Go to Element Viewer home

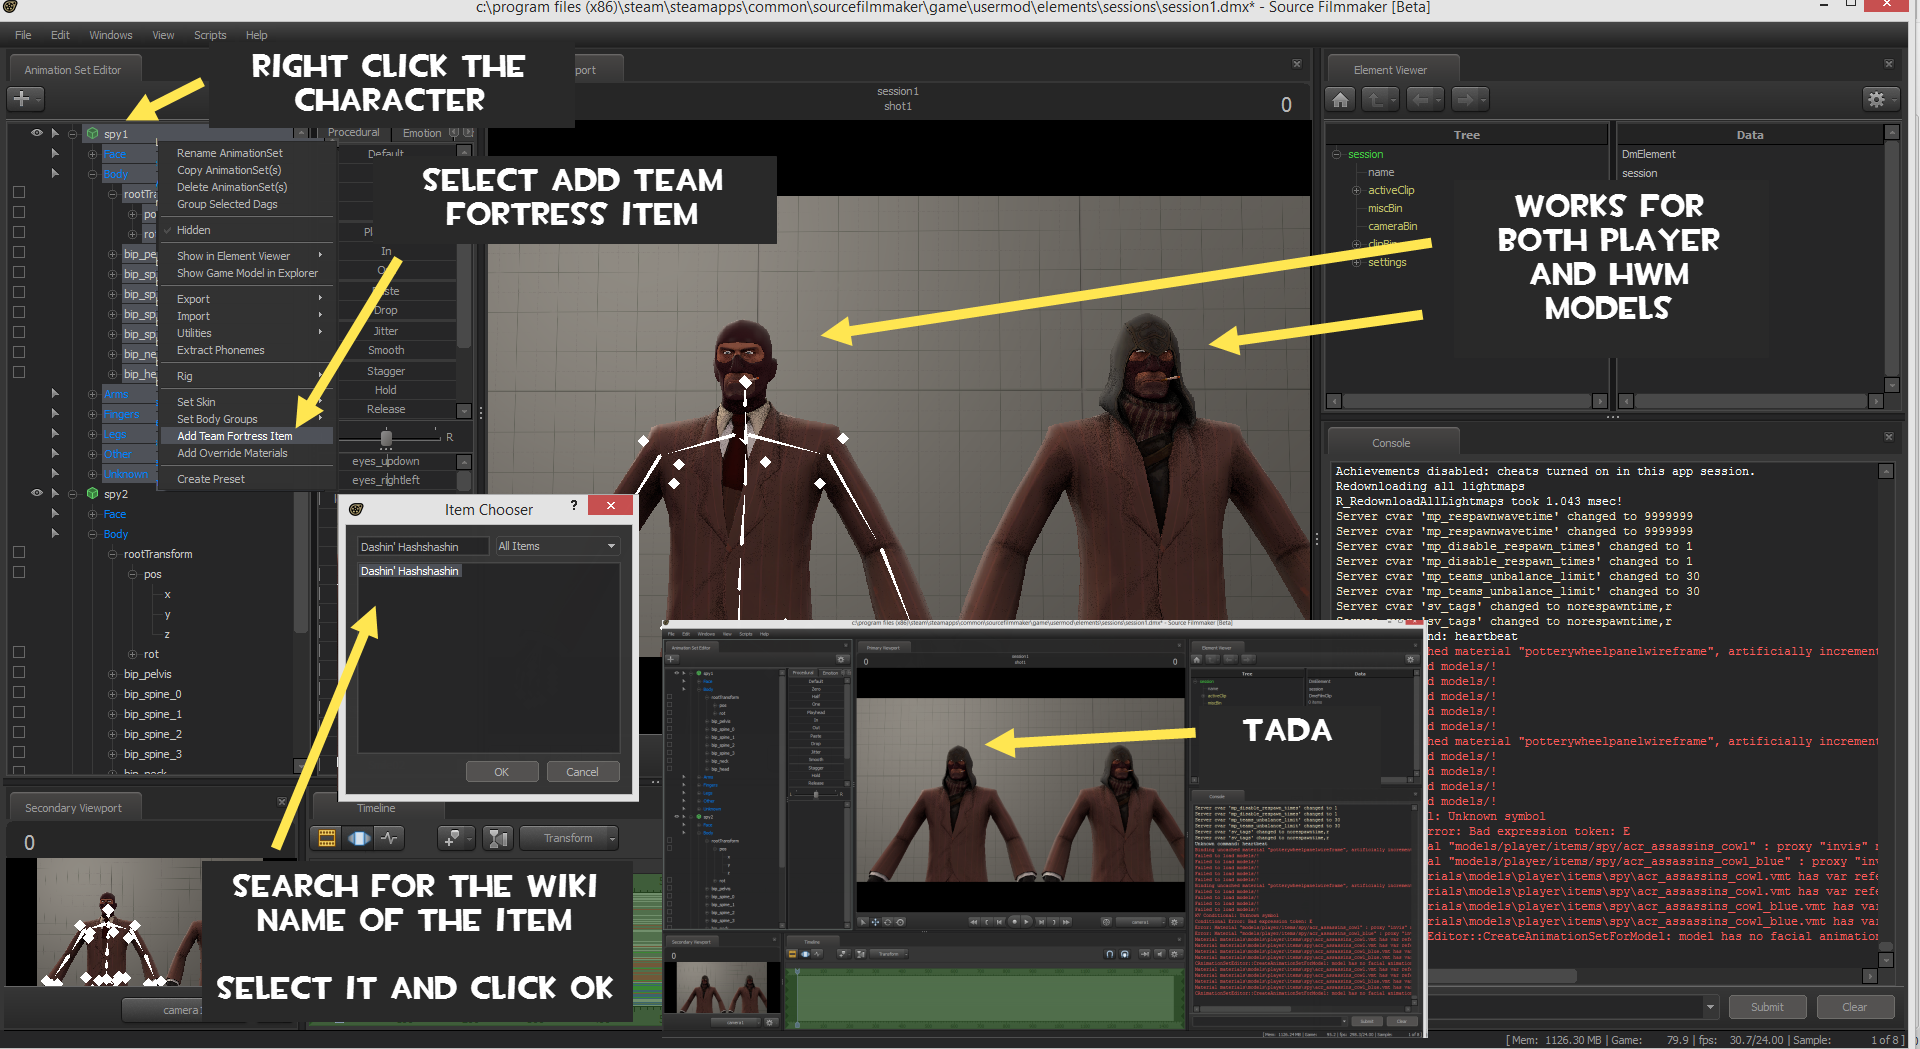[x=1341, y=99]
